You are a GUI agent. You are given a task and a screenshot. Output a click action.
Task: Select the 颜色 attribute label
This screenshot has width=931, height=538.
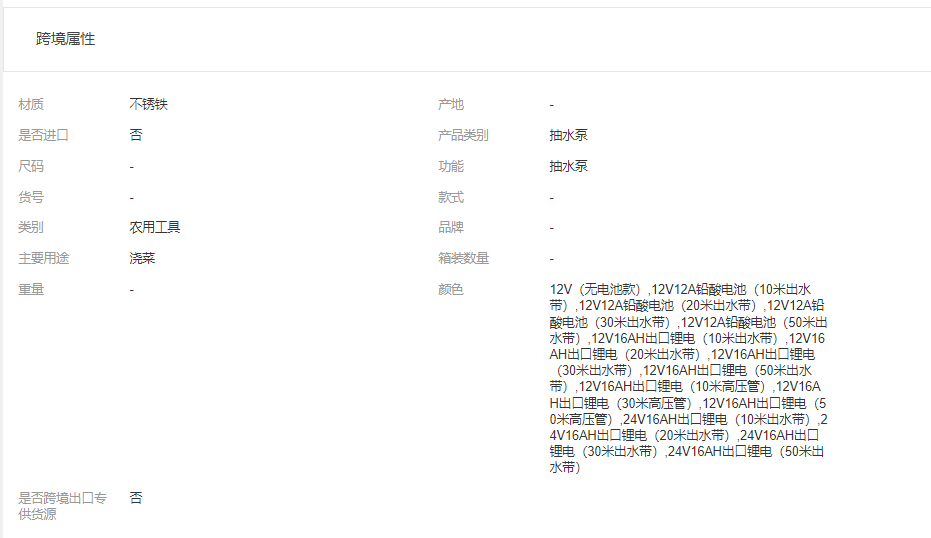click(450, 289)
